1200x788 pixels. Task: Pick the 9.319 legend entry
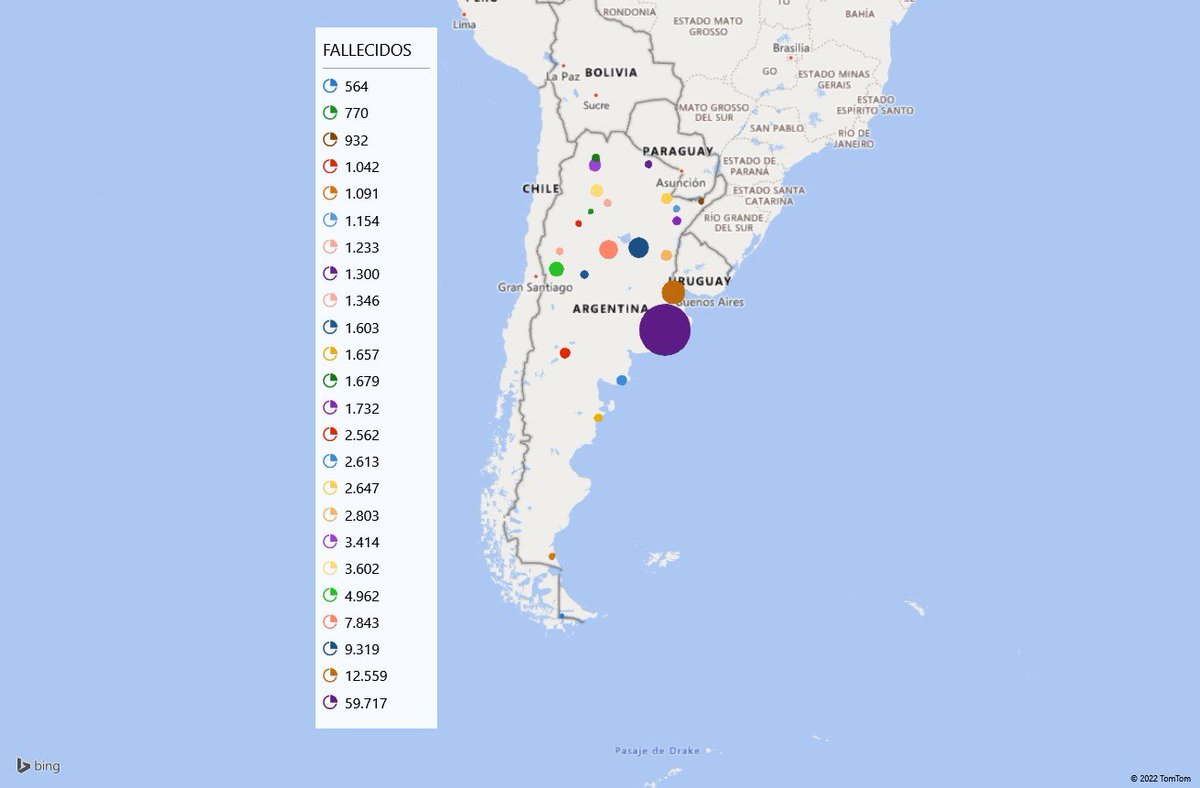click(x=351, y=649)
